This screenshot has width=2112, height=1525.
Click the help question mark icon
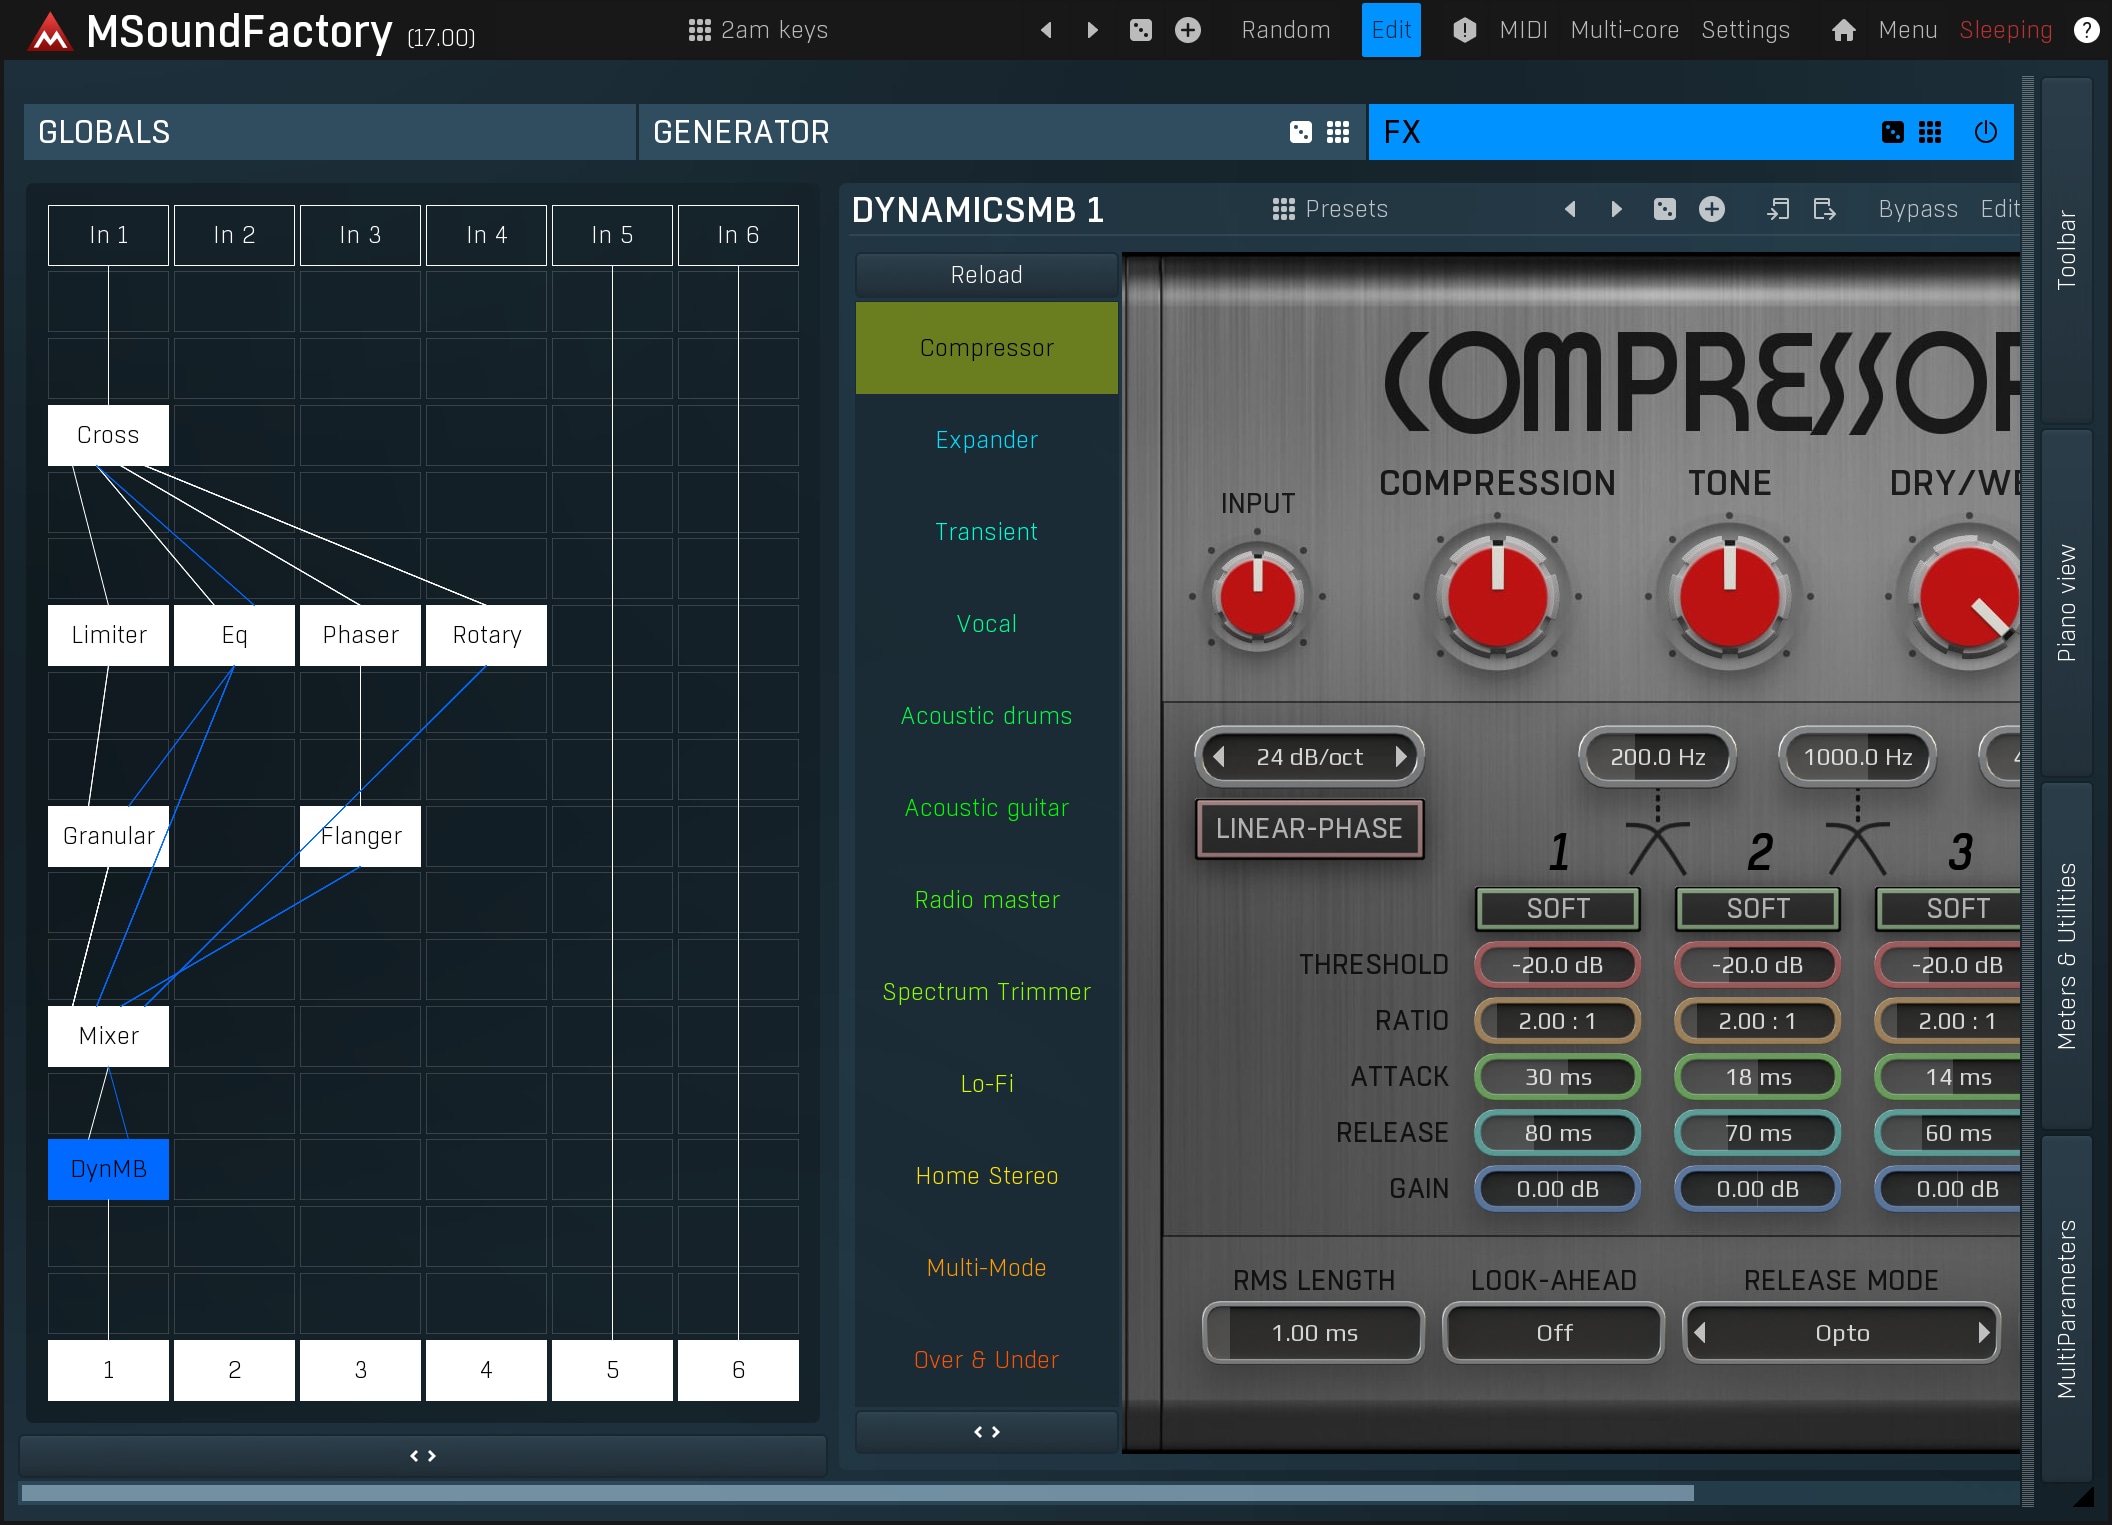click(x=2086, y=30)
